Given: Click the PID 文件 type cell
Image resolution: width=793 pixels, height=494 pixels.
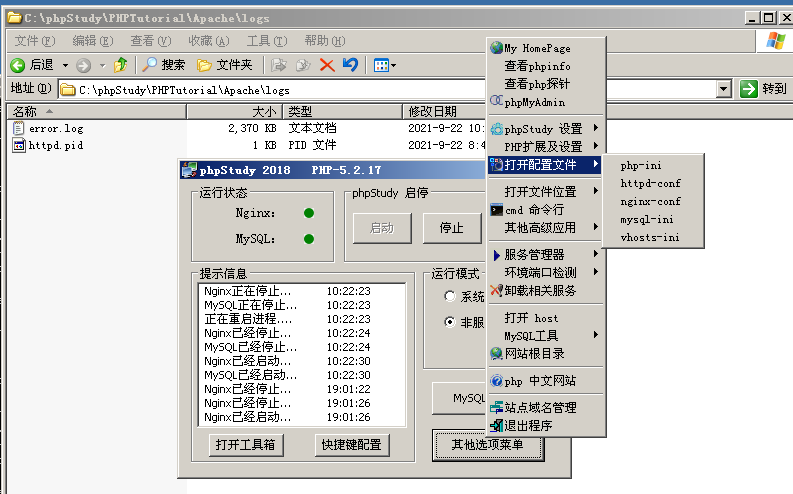Looking at the screenshot, I should (312, 145).
